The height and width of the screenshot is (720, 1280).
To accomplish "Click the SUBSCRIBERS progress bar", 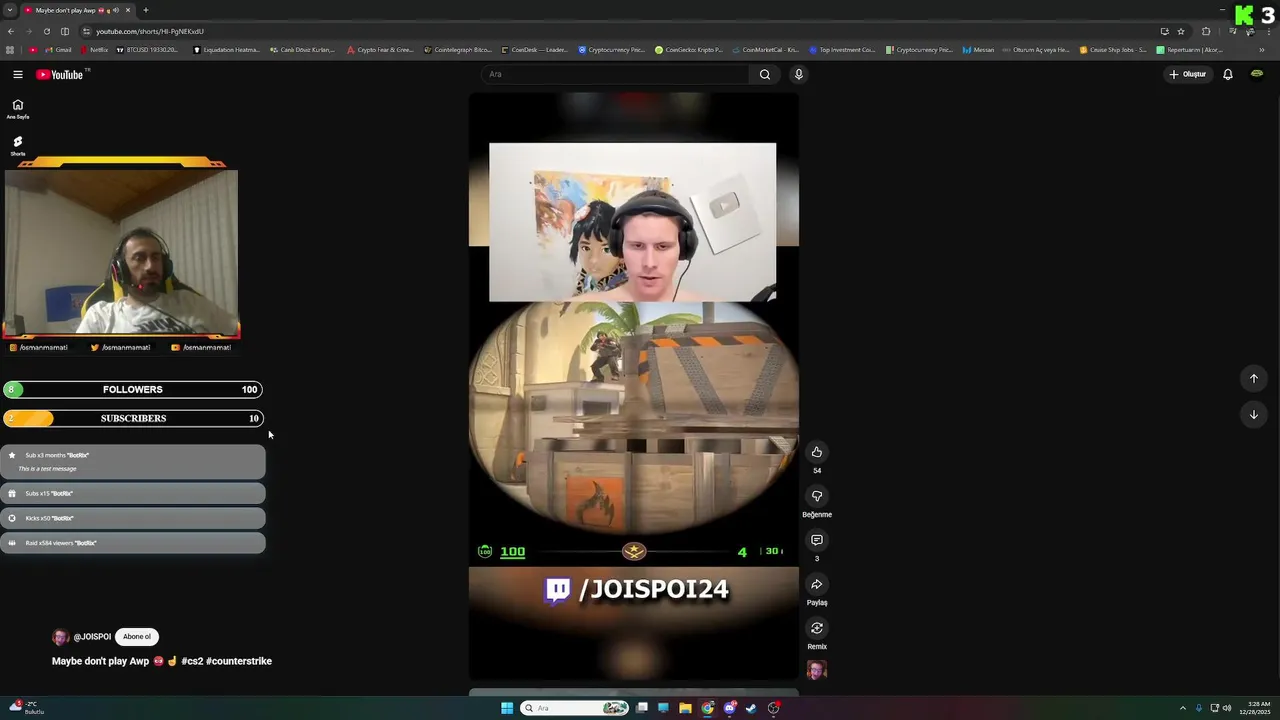I will pyautogui.click(x=133, y=418).
